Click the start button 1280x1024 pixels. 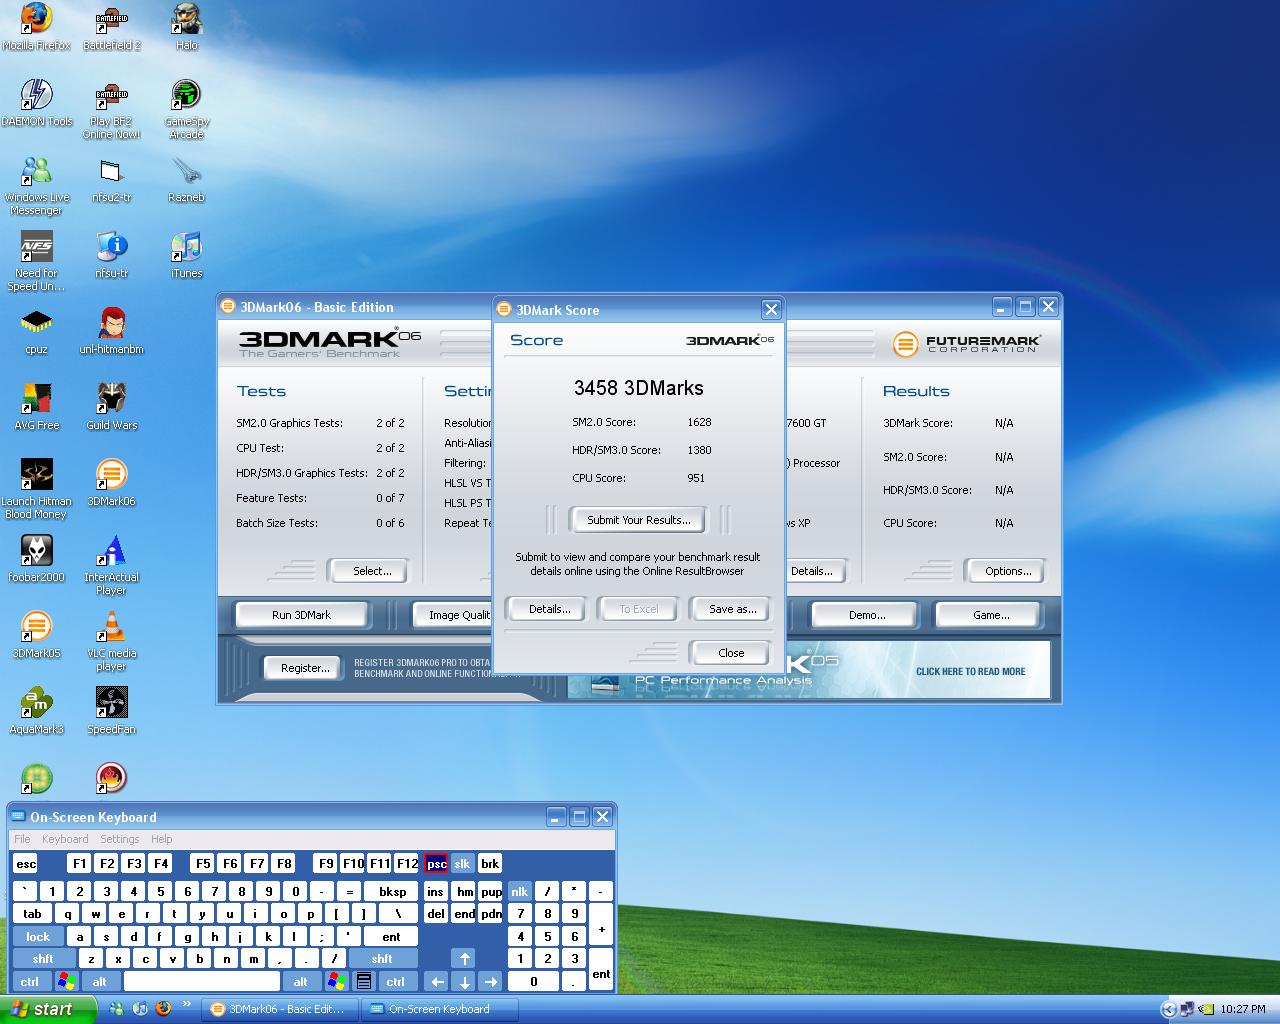(48, 1009)
